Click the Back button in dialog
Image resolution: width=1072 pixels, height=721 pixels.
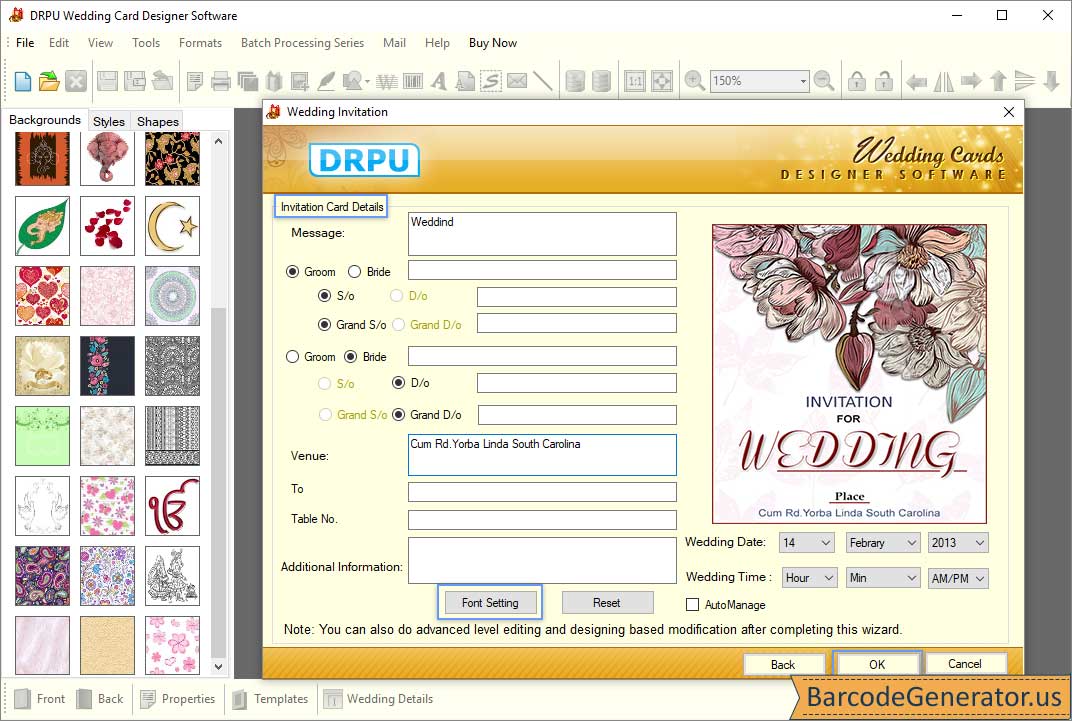pyautogui.click(x=783, y=664)
